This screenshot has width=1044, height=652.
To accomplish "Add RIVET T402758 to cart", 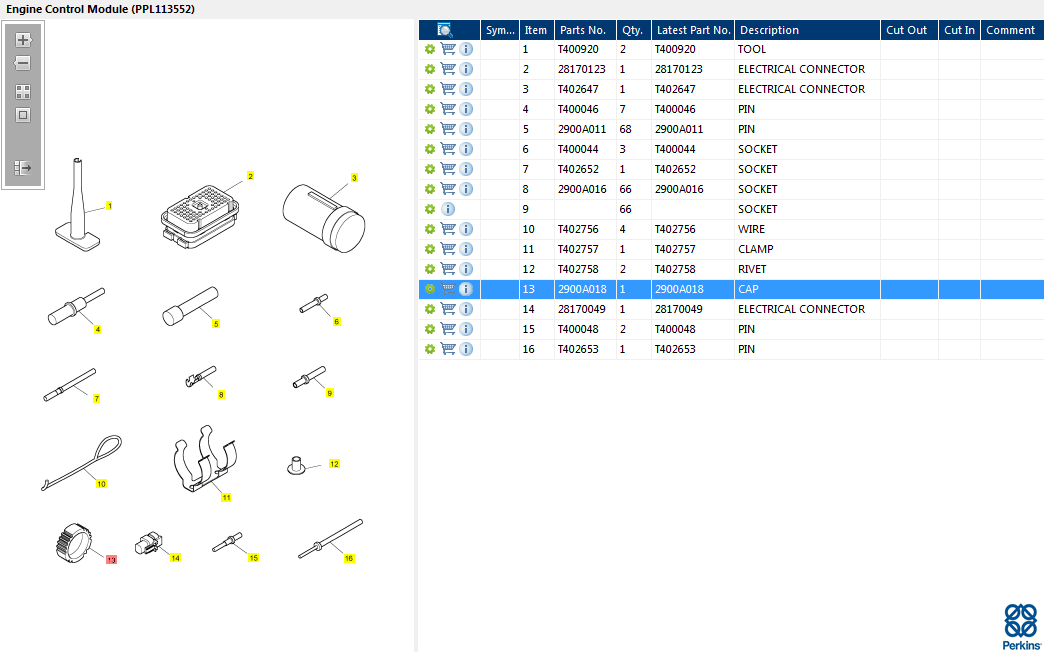I will (x=448, y=269).
